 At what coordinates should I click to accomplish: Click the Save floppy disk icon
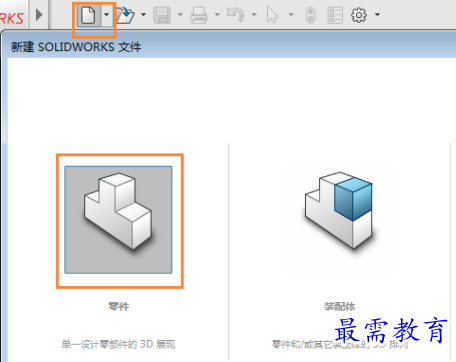(x=162, y=15)
